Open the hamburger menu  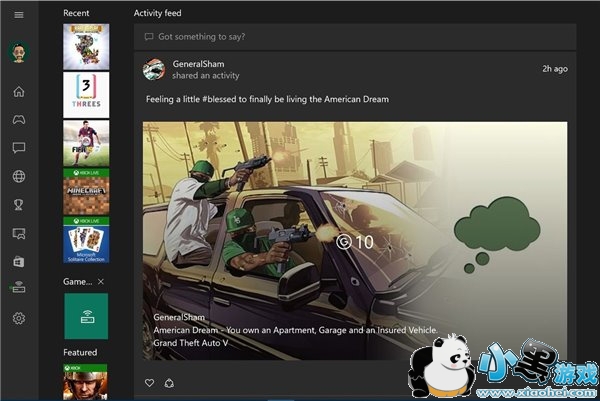coord(19,15)
